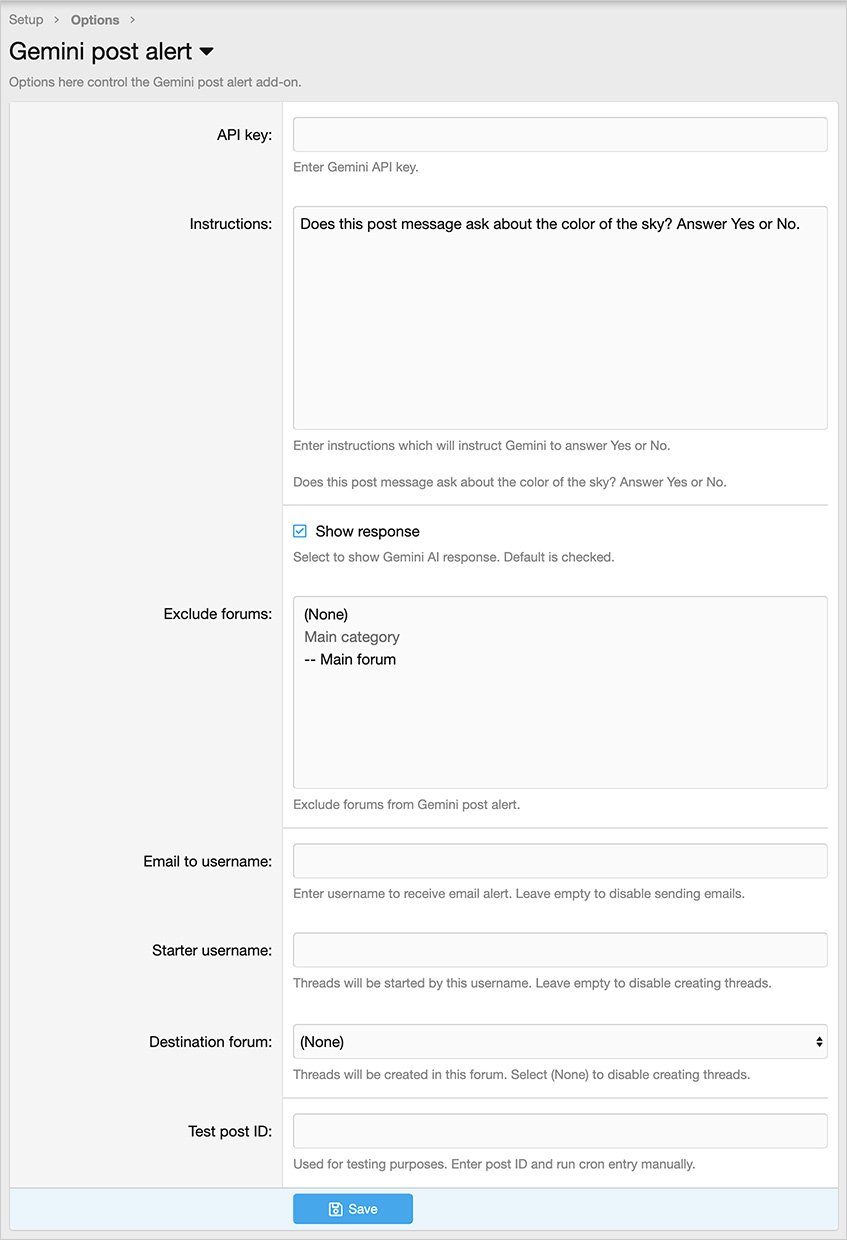The image size is (847, 1240).
Task: Click the Save button
Action: 352,1209
